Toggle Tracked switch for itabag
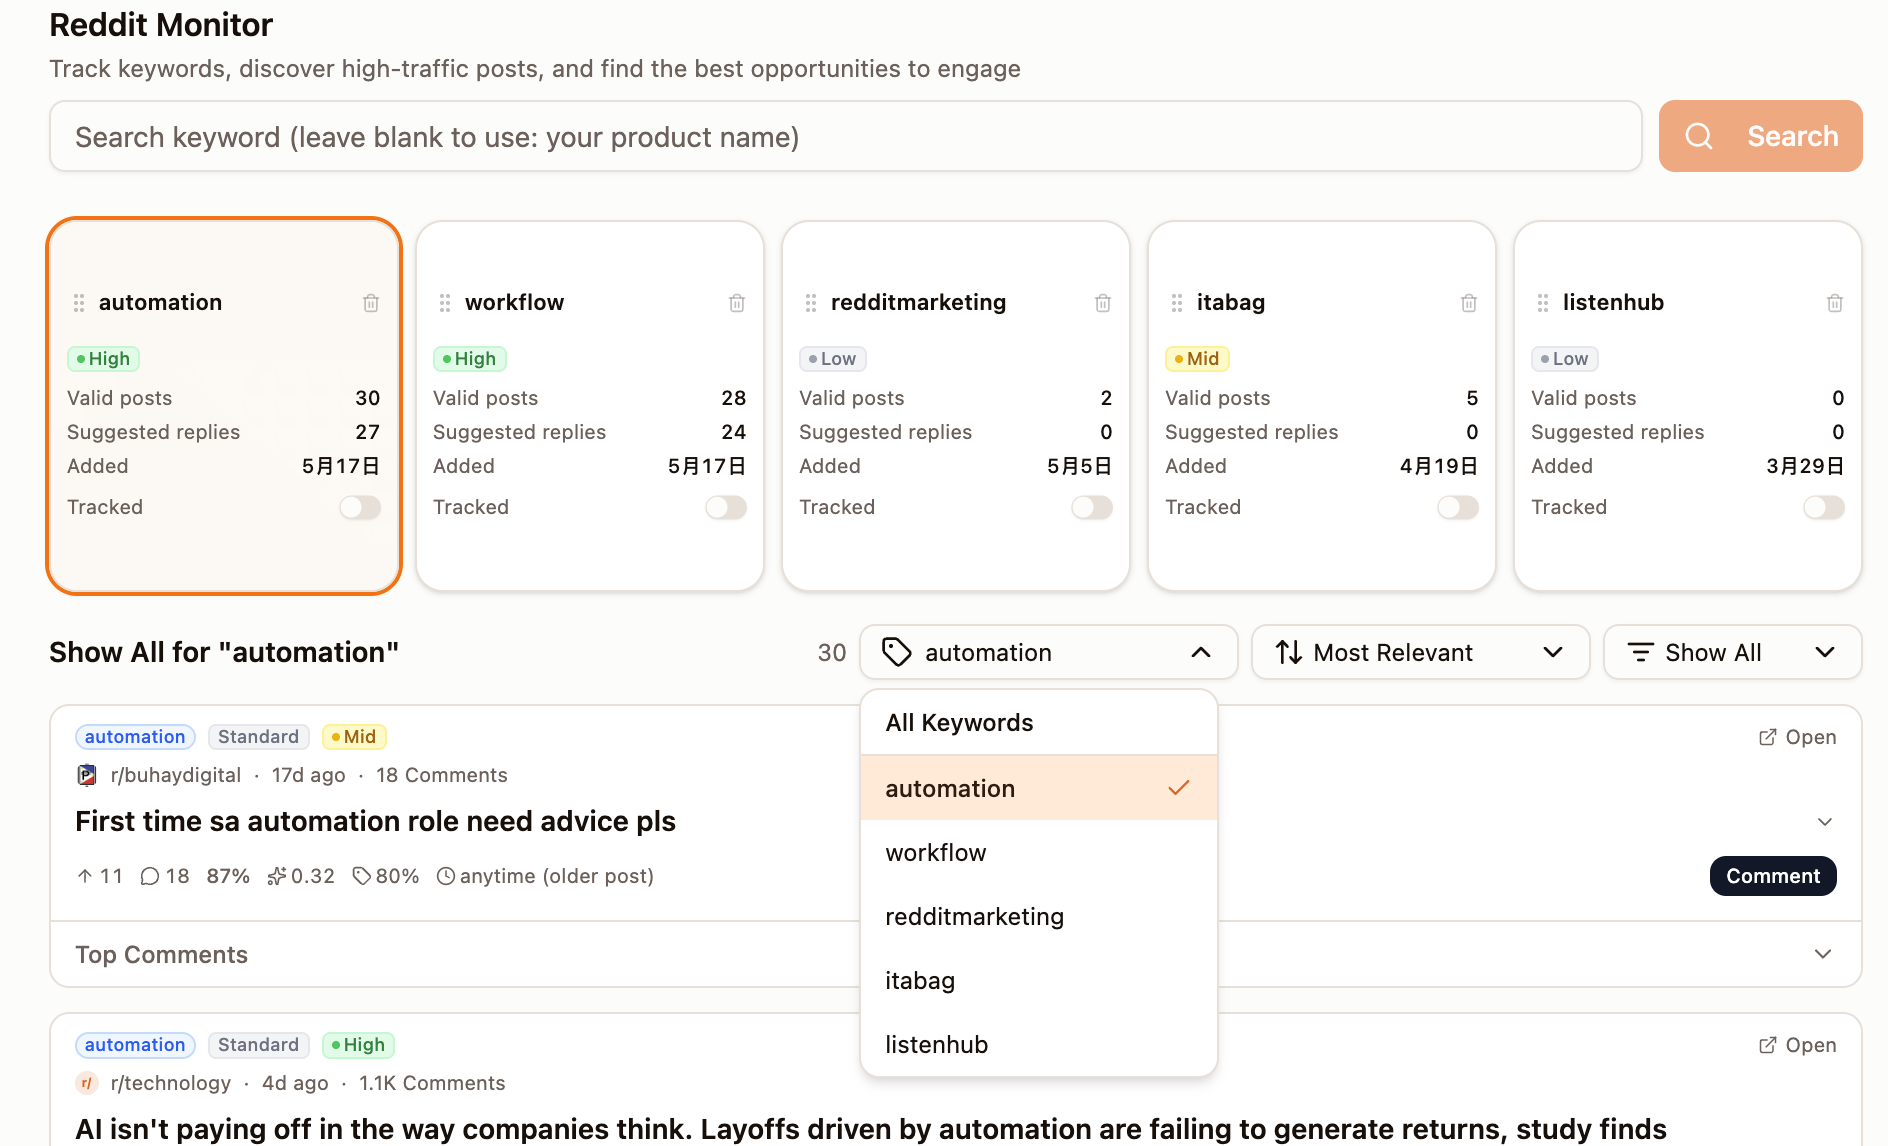The width and height of the screenshot is (1888, 1146). click(x=1458, y=507)
